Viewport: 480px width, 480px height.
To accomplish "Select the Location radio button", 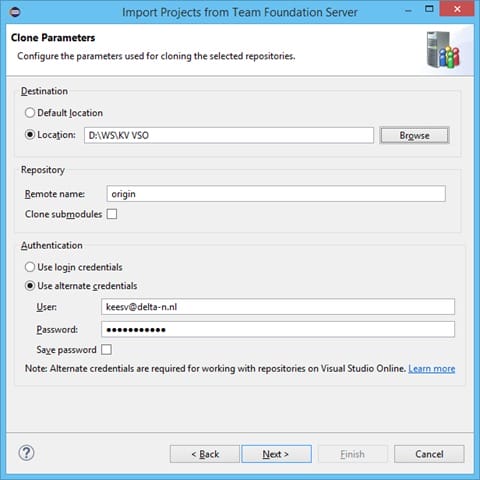I will tap(30, 135).
